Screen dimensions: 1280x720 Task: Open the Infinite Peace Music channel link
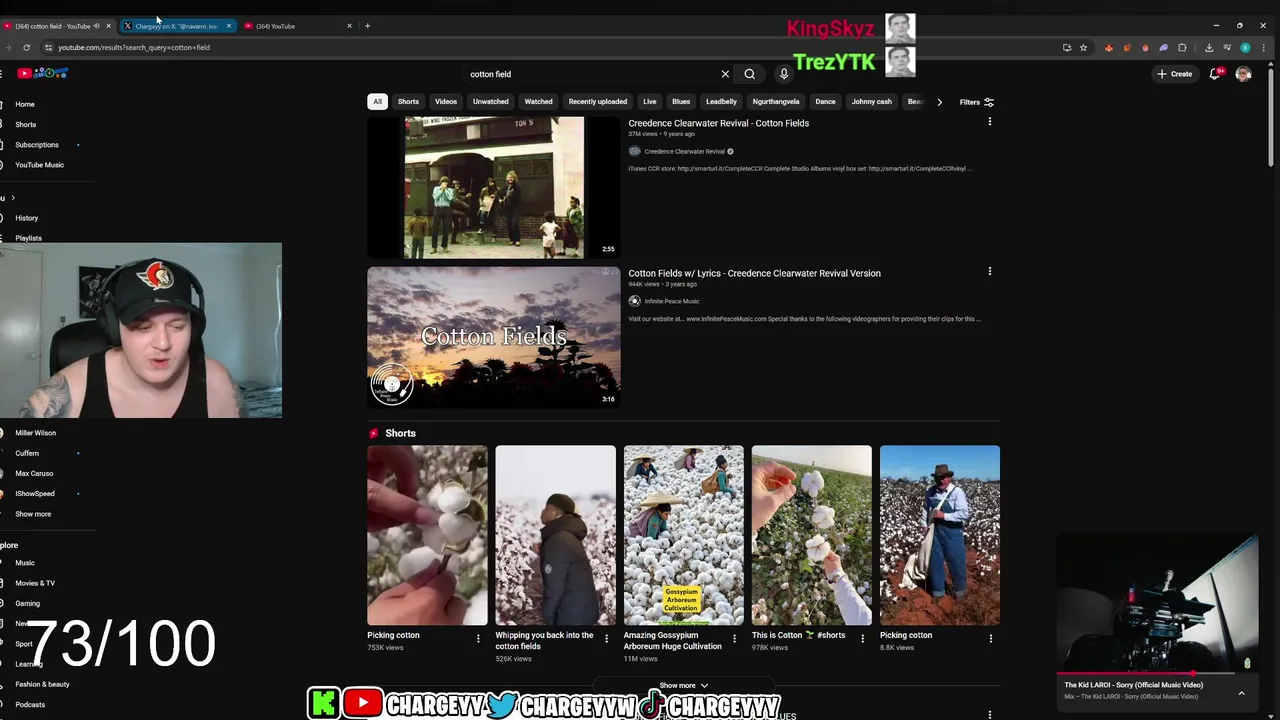click(672, 301)
